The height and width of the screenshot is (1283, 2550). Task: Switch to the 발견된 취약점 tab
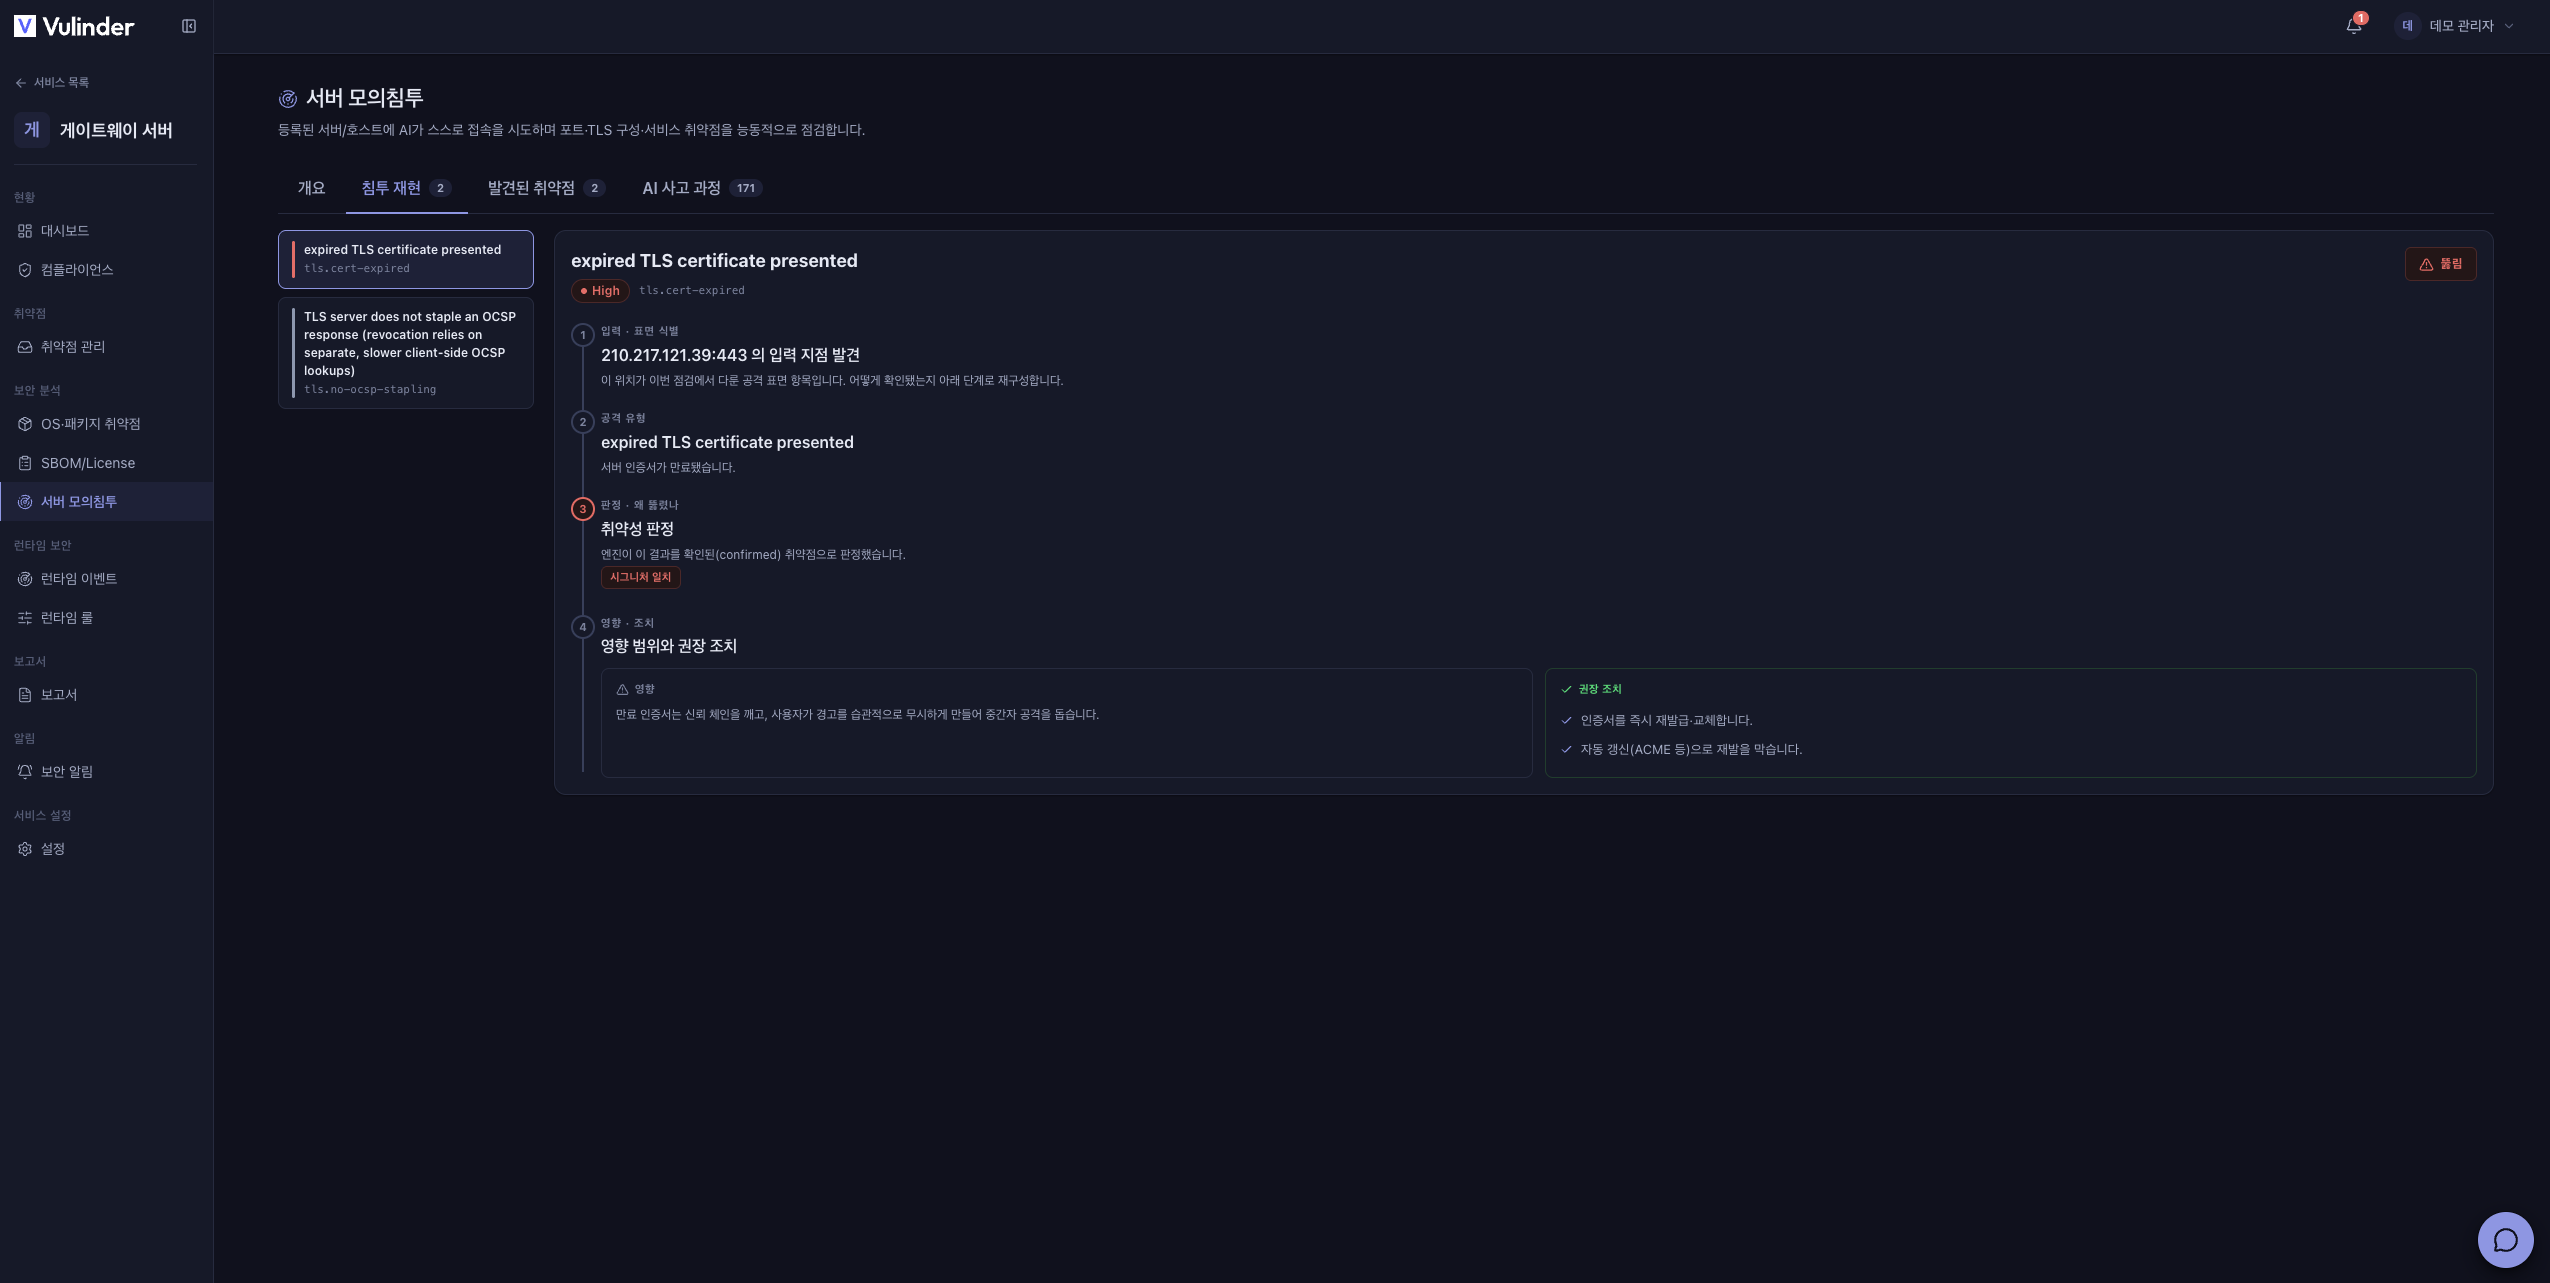[546, 188]
